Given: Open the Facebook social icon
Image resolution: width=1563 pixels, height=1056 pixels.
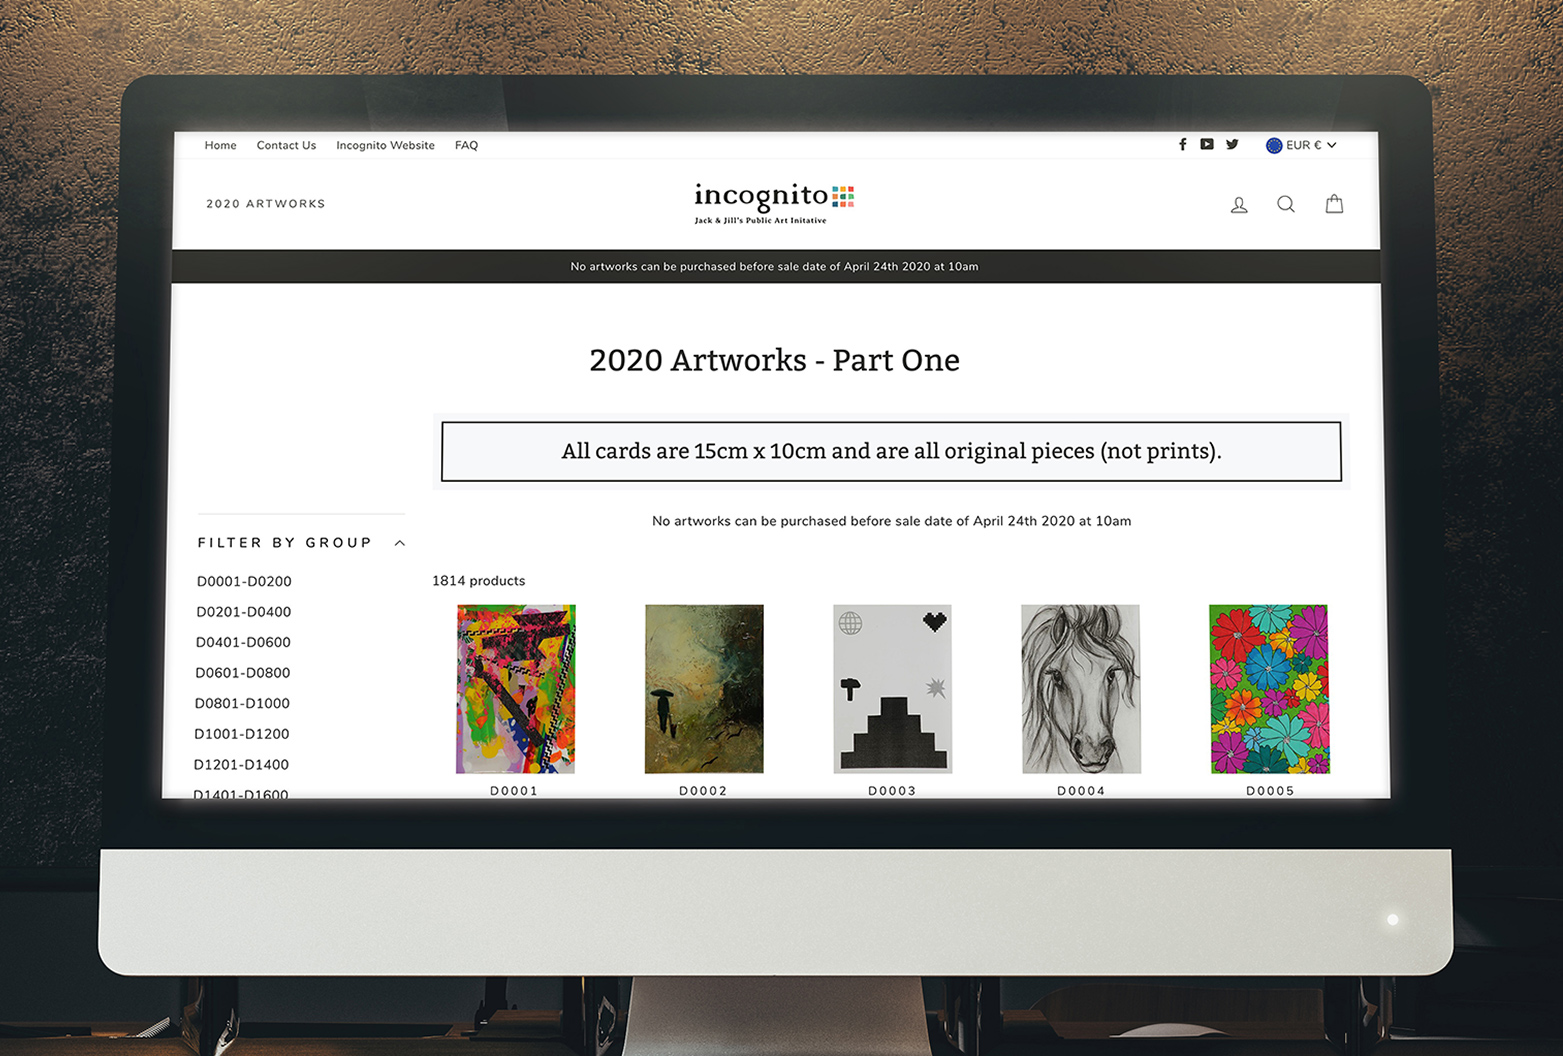Looking at the screenshot, I should (x=1182, y=145).
